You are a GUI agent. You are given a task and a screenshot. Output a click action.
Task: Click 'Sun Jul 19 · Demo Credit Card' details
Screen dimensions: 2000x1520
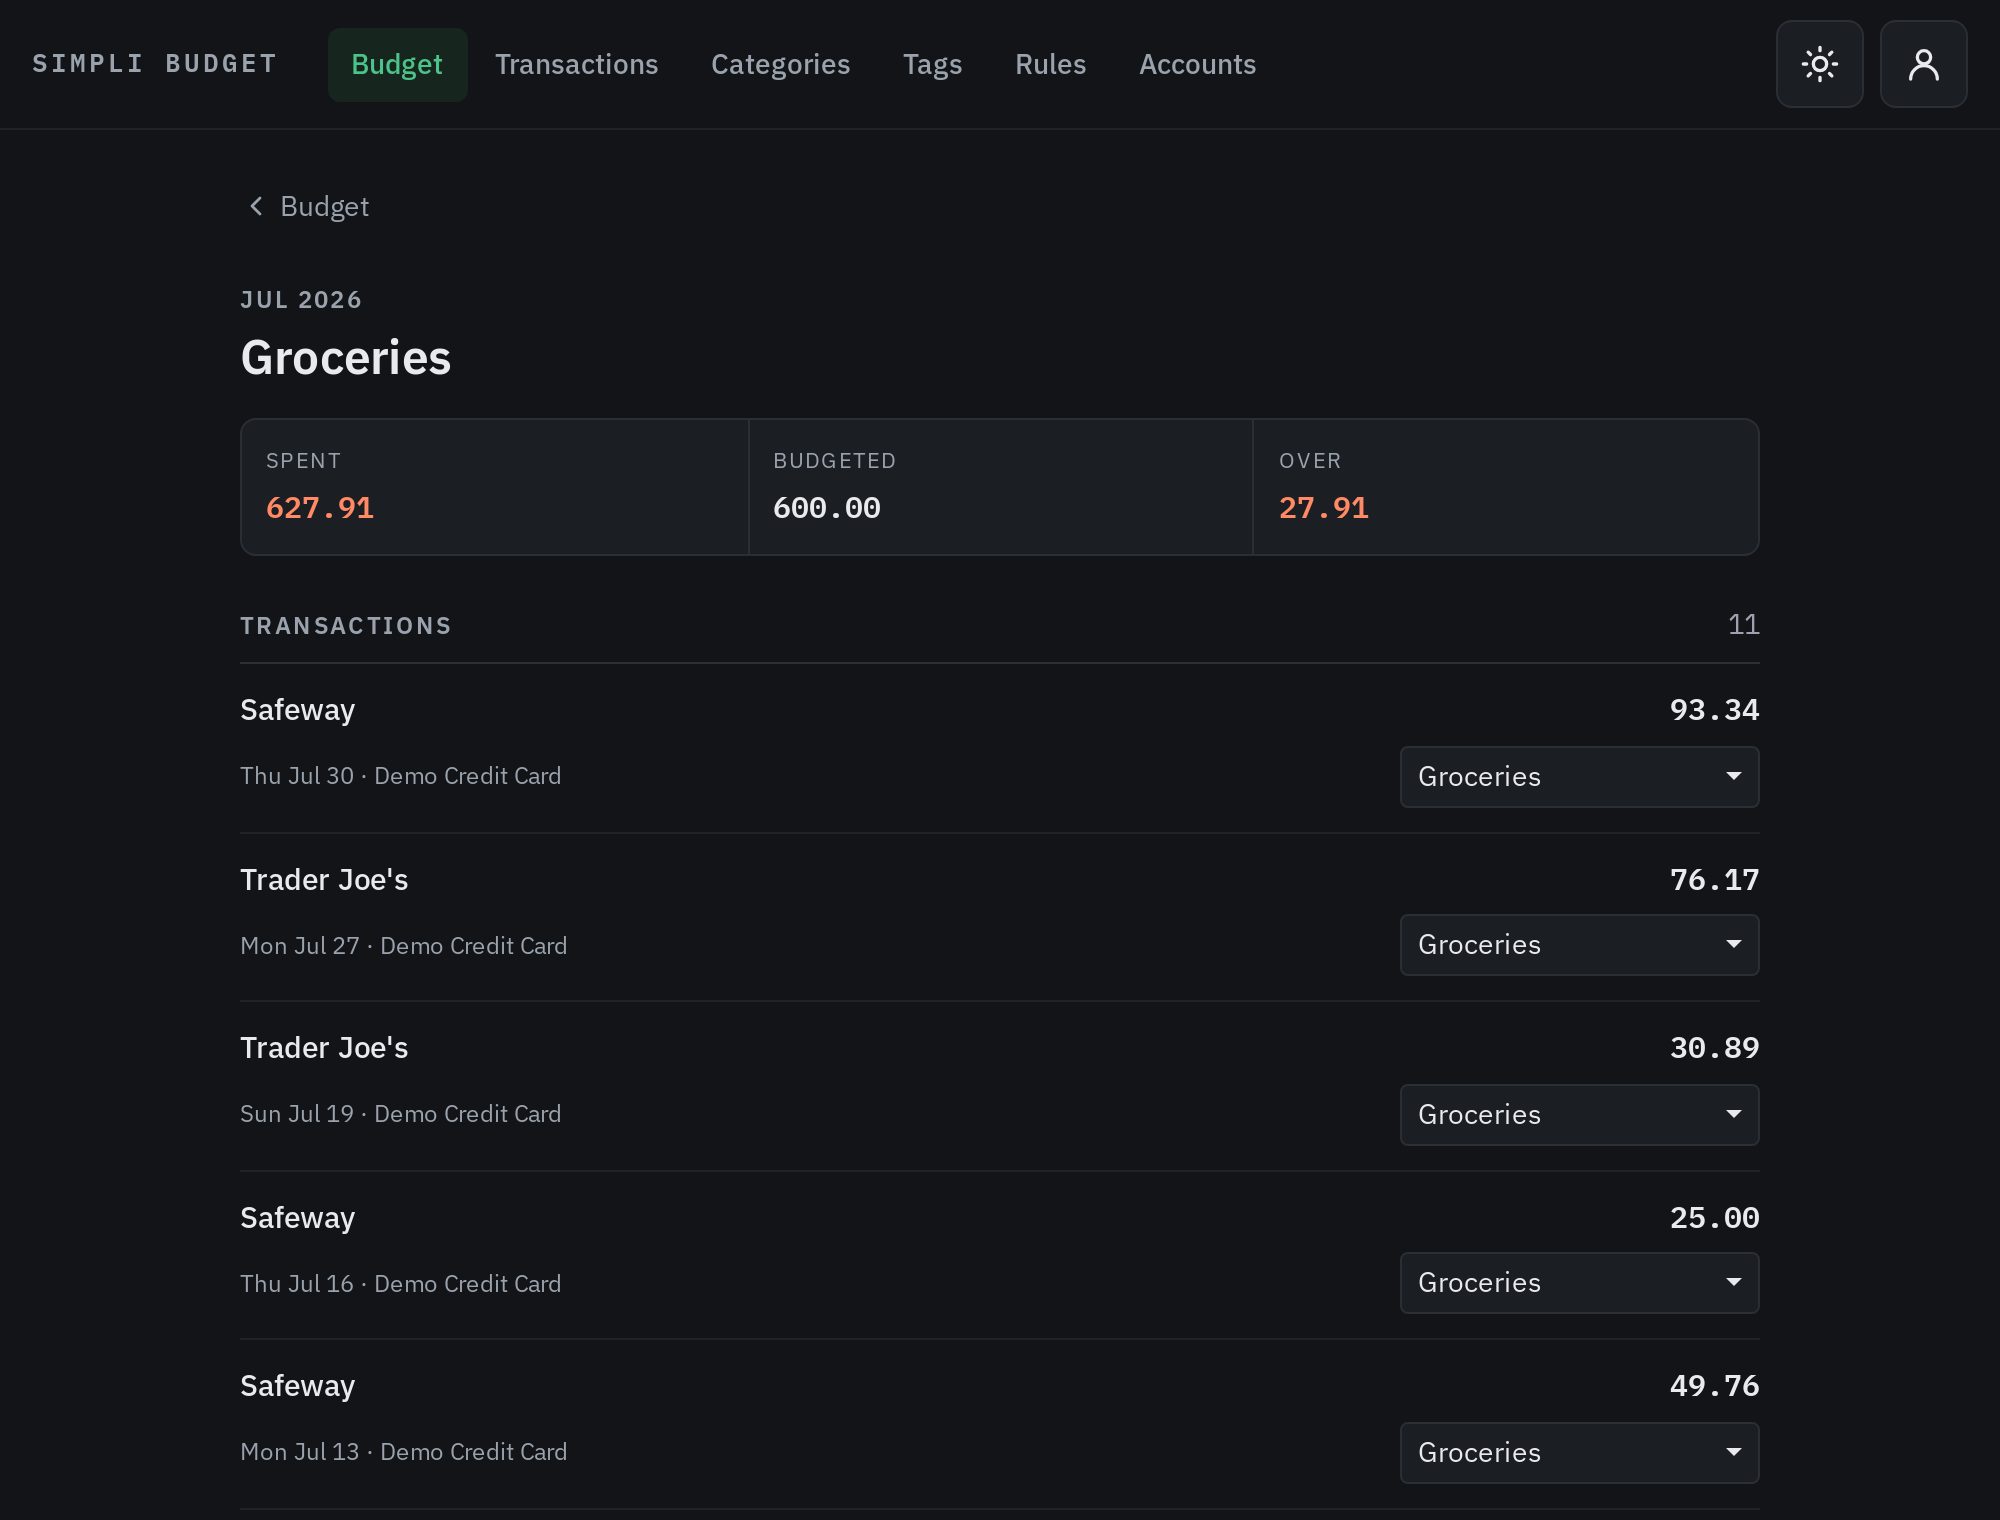[400, 1114]
